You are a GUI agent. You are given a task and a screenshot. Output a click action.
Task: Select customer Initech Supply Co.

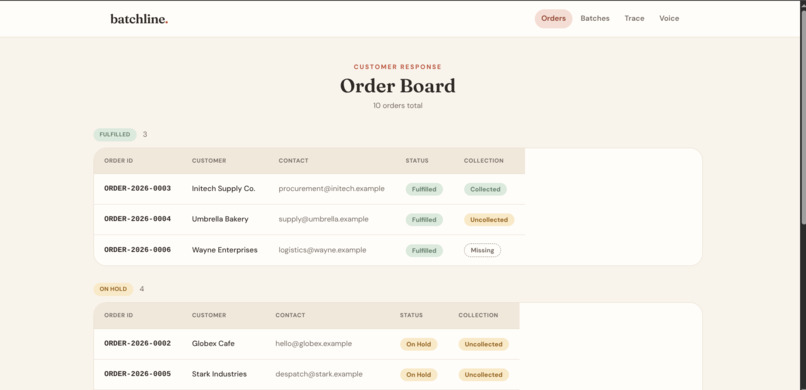tap(224, 189)
